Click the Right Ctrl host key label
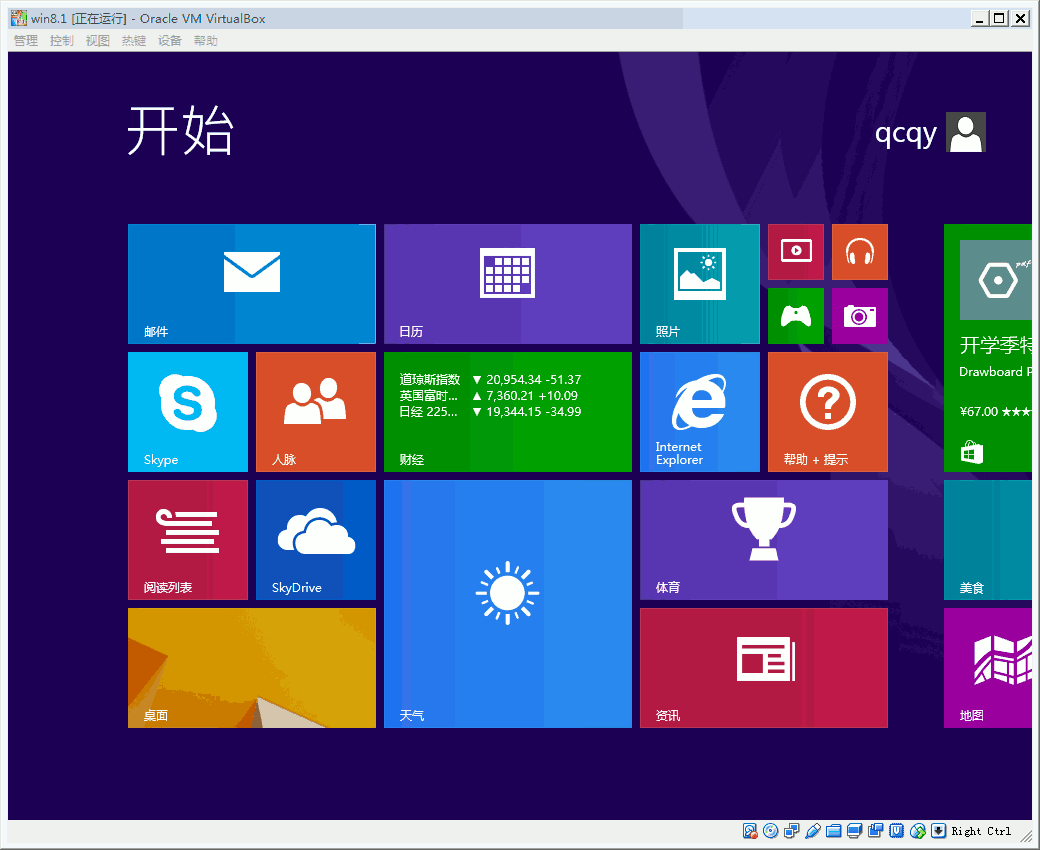Image resolution: width=1040 pixels, height=850 pixels. click(981, 831)
